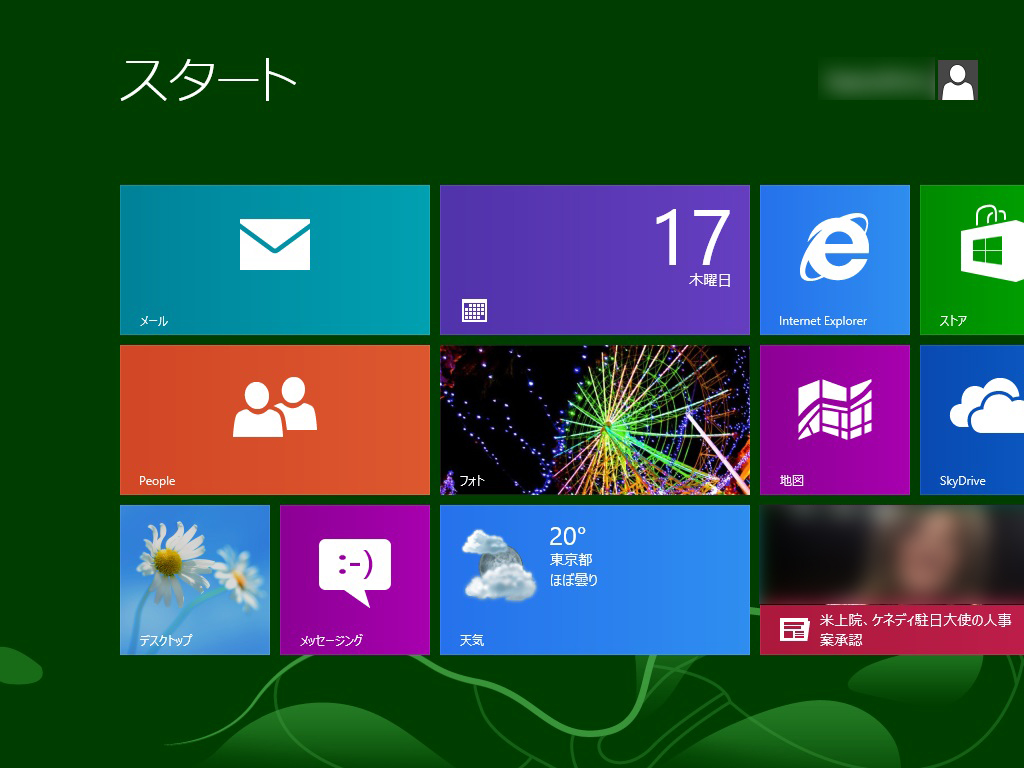The height and width of the screenshot is (768, 1024).
Task: Click the weather cloud and moon icon
Action: tap(500, 566)
